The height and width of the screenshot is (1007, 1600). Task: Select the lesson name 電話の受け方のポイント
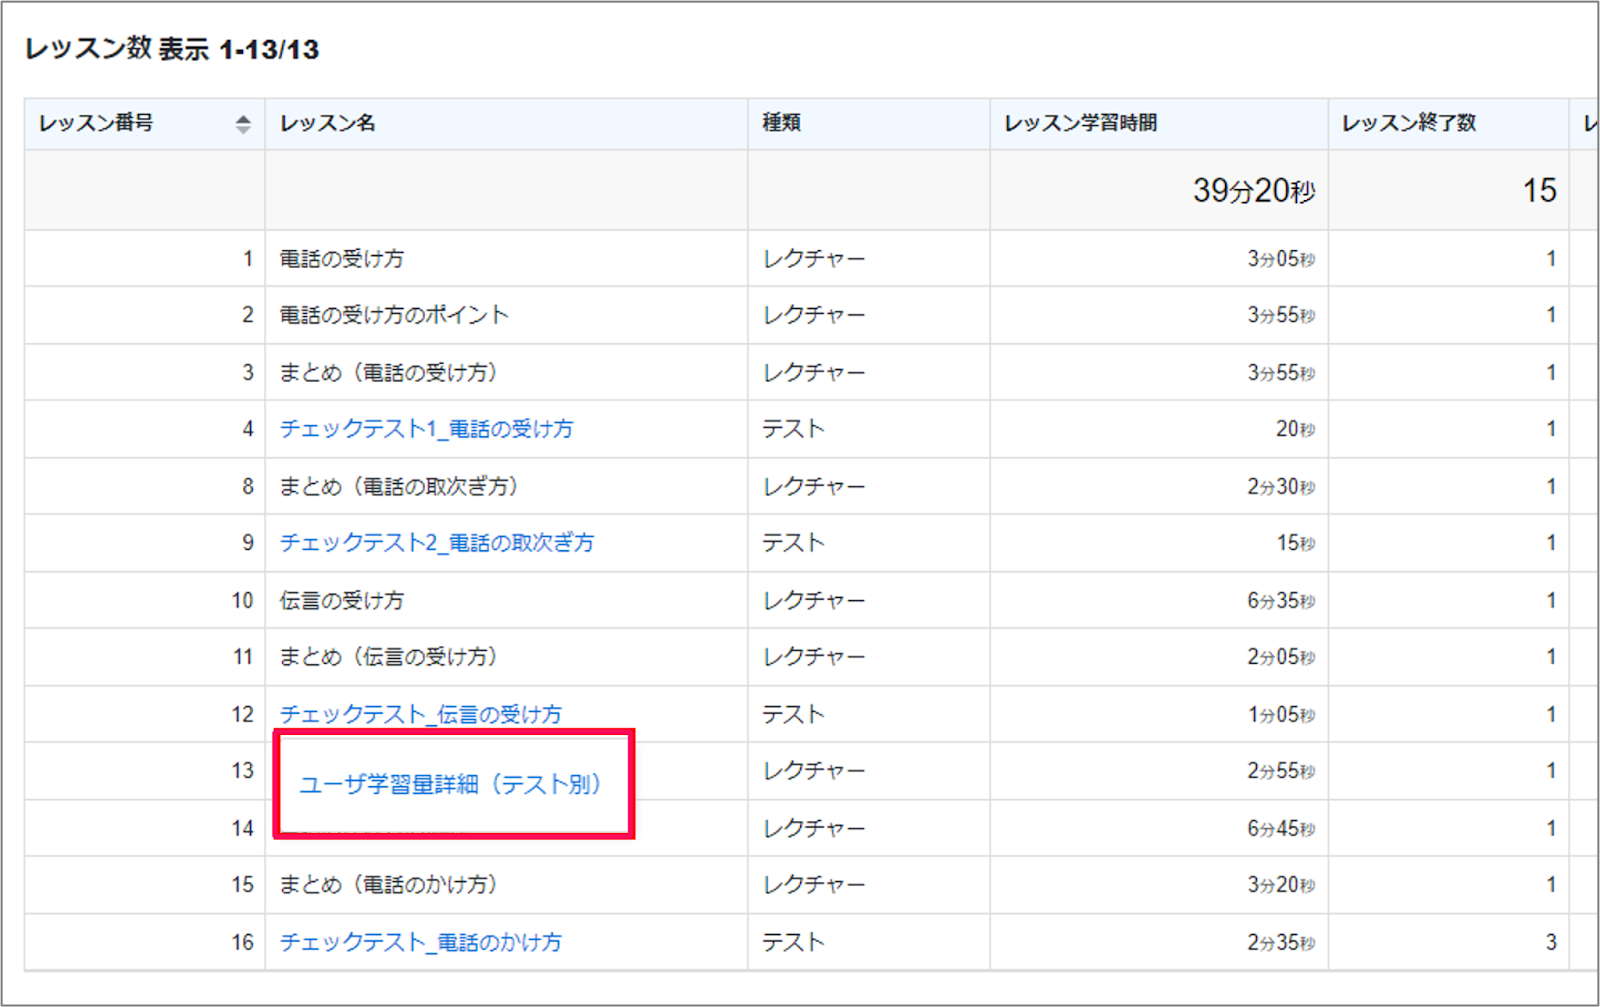(394, 315)
